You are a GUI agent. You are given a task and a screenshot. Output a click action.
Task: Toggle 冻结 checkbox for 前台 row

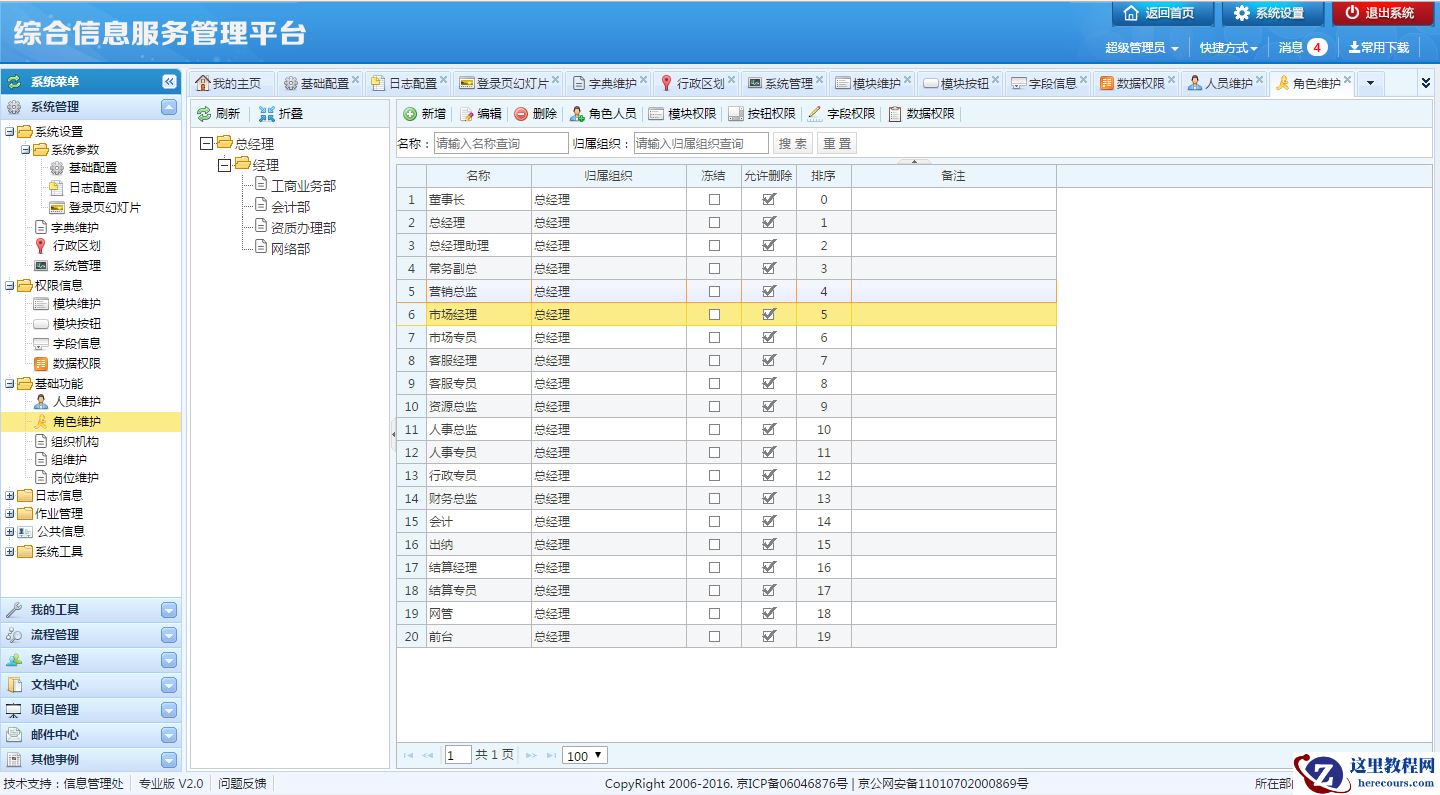pyautogui.click(x=714, y=636)
